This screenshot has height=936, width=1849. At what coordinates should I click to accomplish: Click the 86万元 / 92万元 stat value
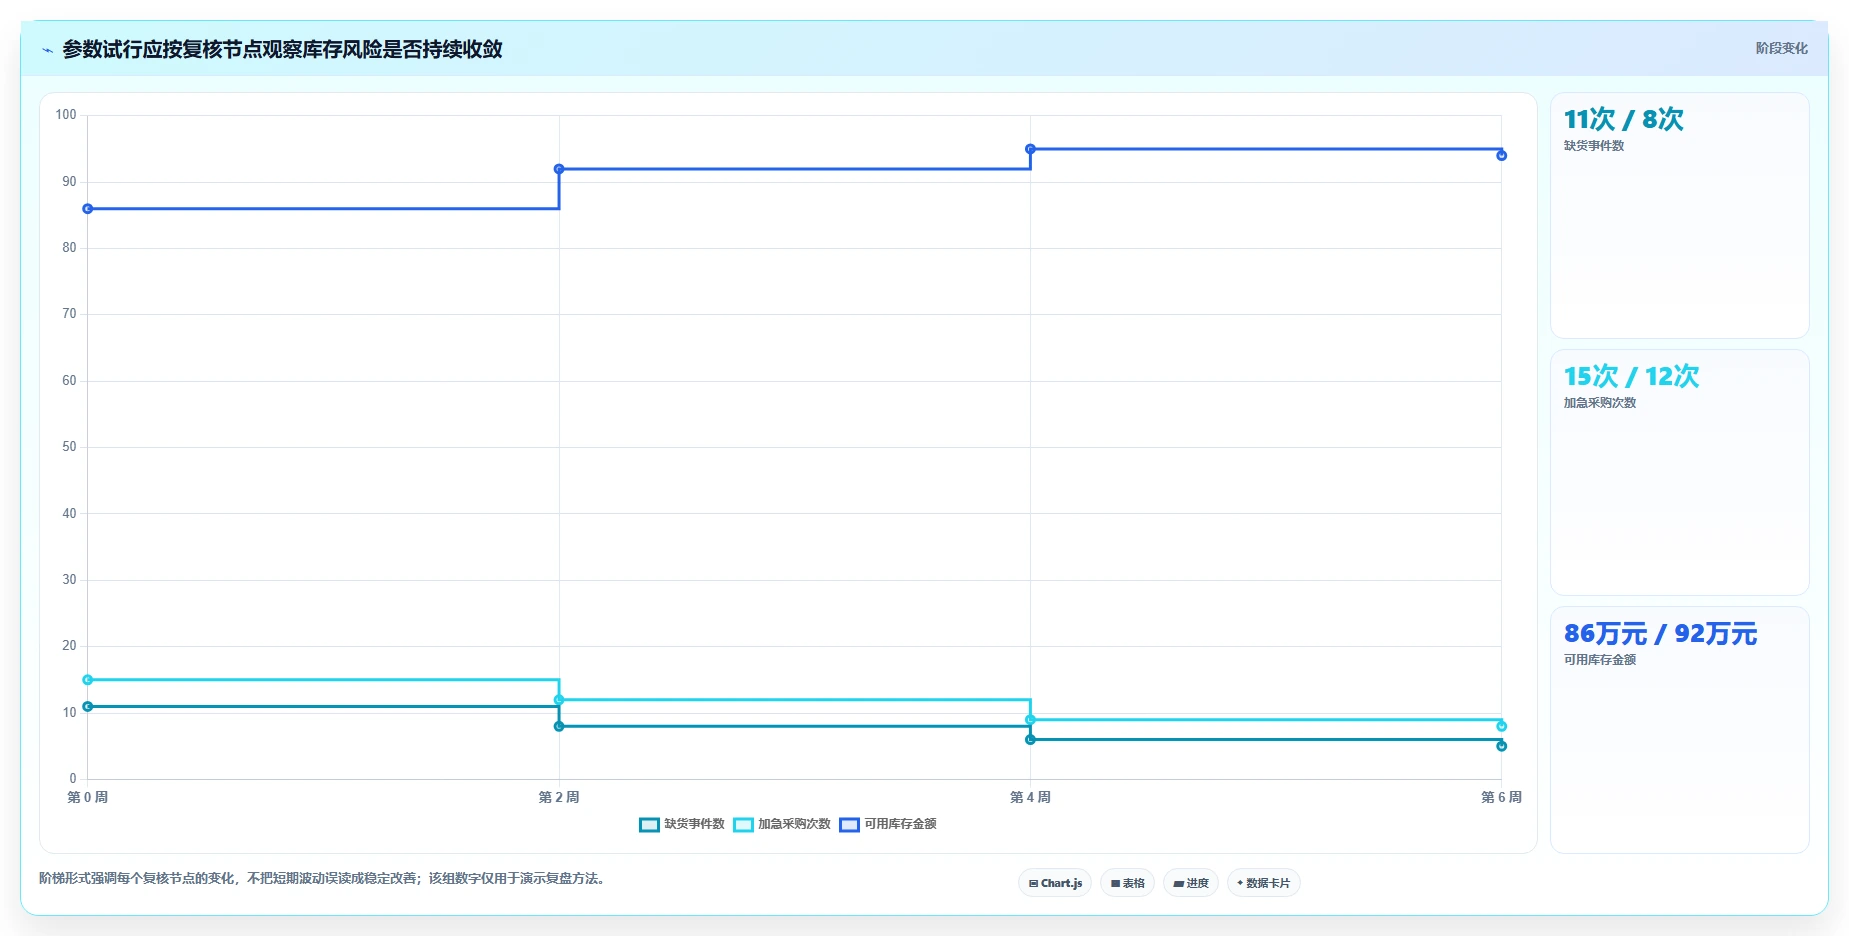(1660, 633)
